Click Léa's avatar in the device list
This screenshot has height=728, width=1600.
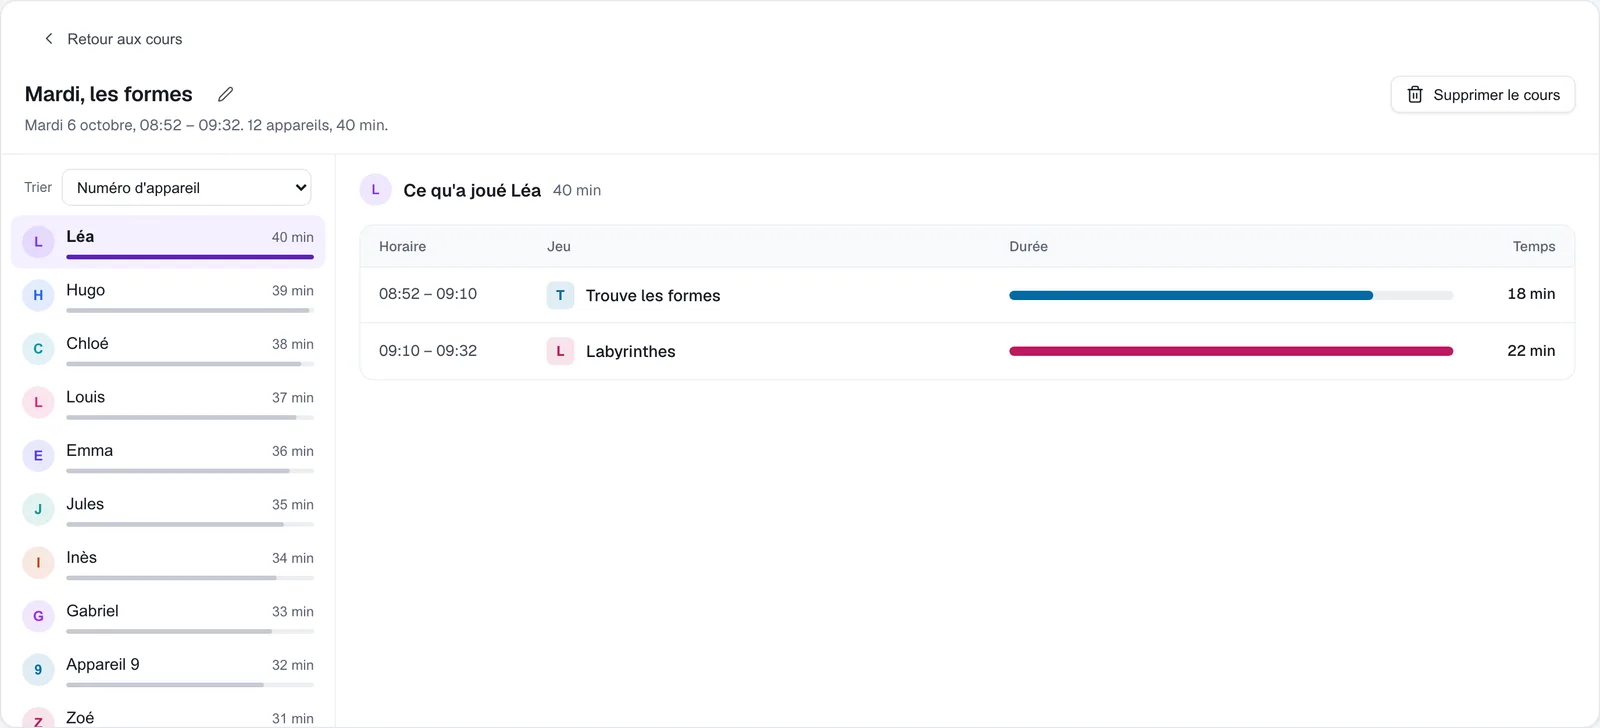pos(38,241)
